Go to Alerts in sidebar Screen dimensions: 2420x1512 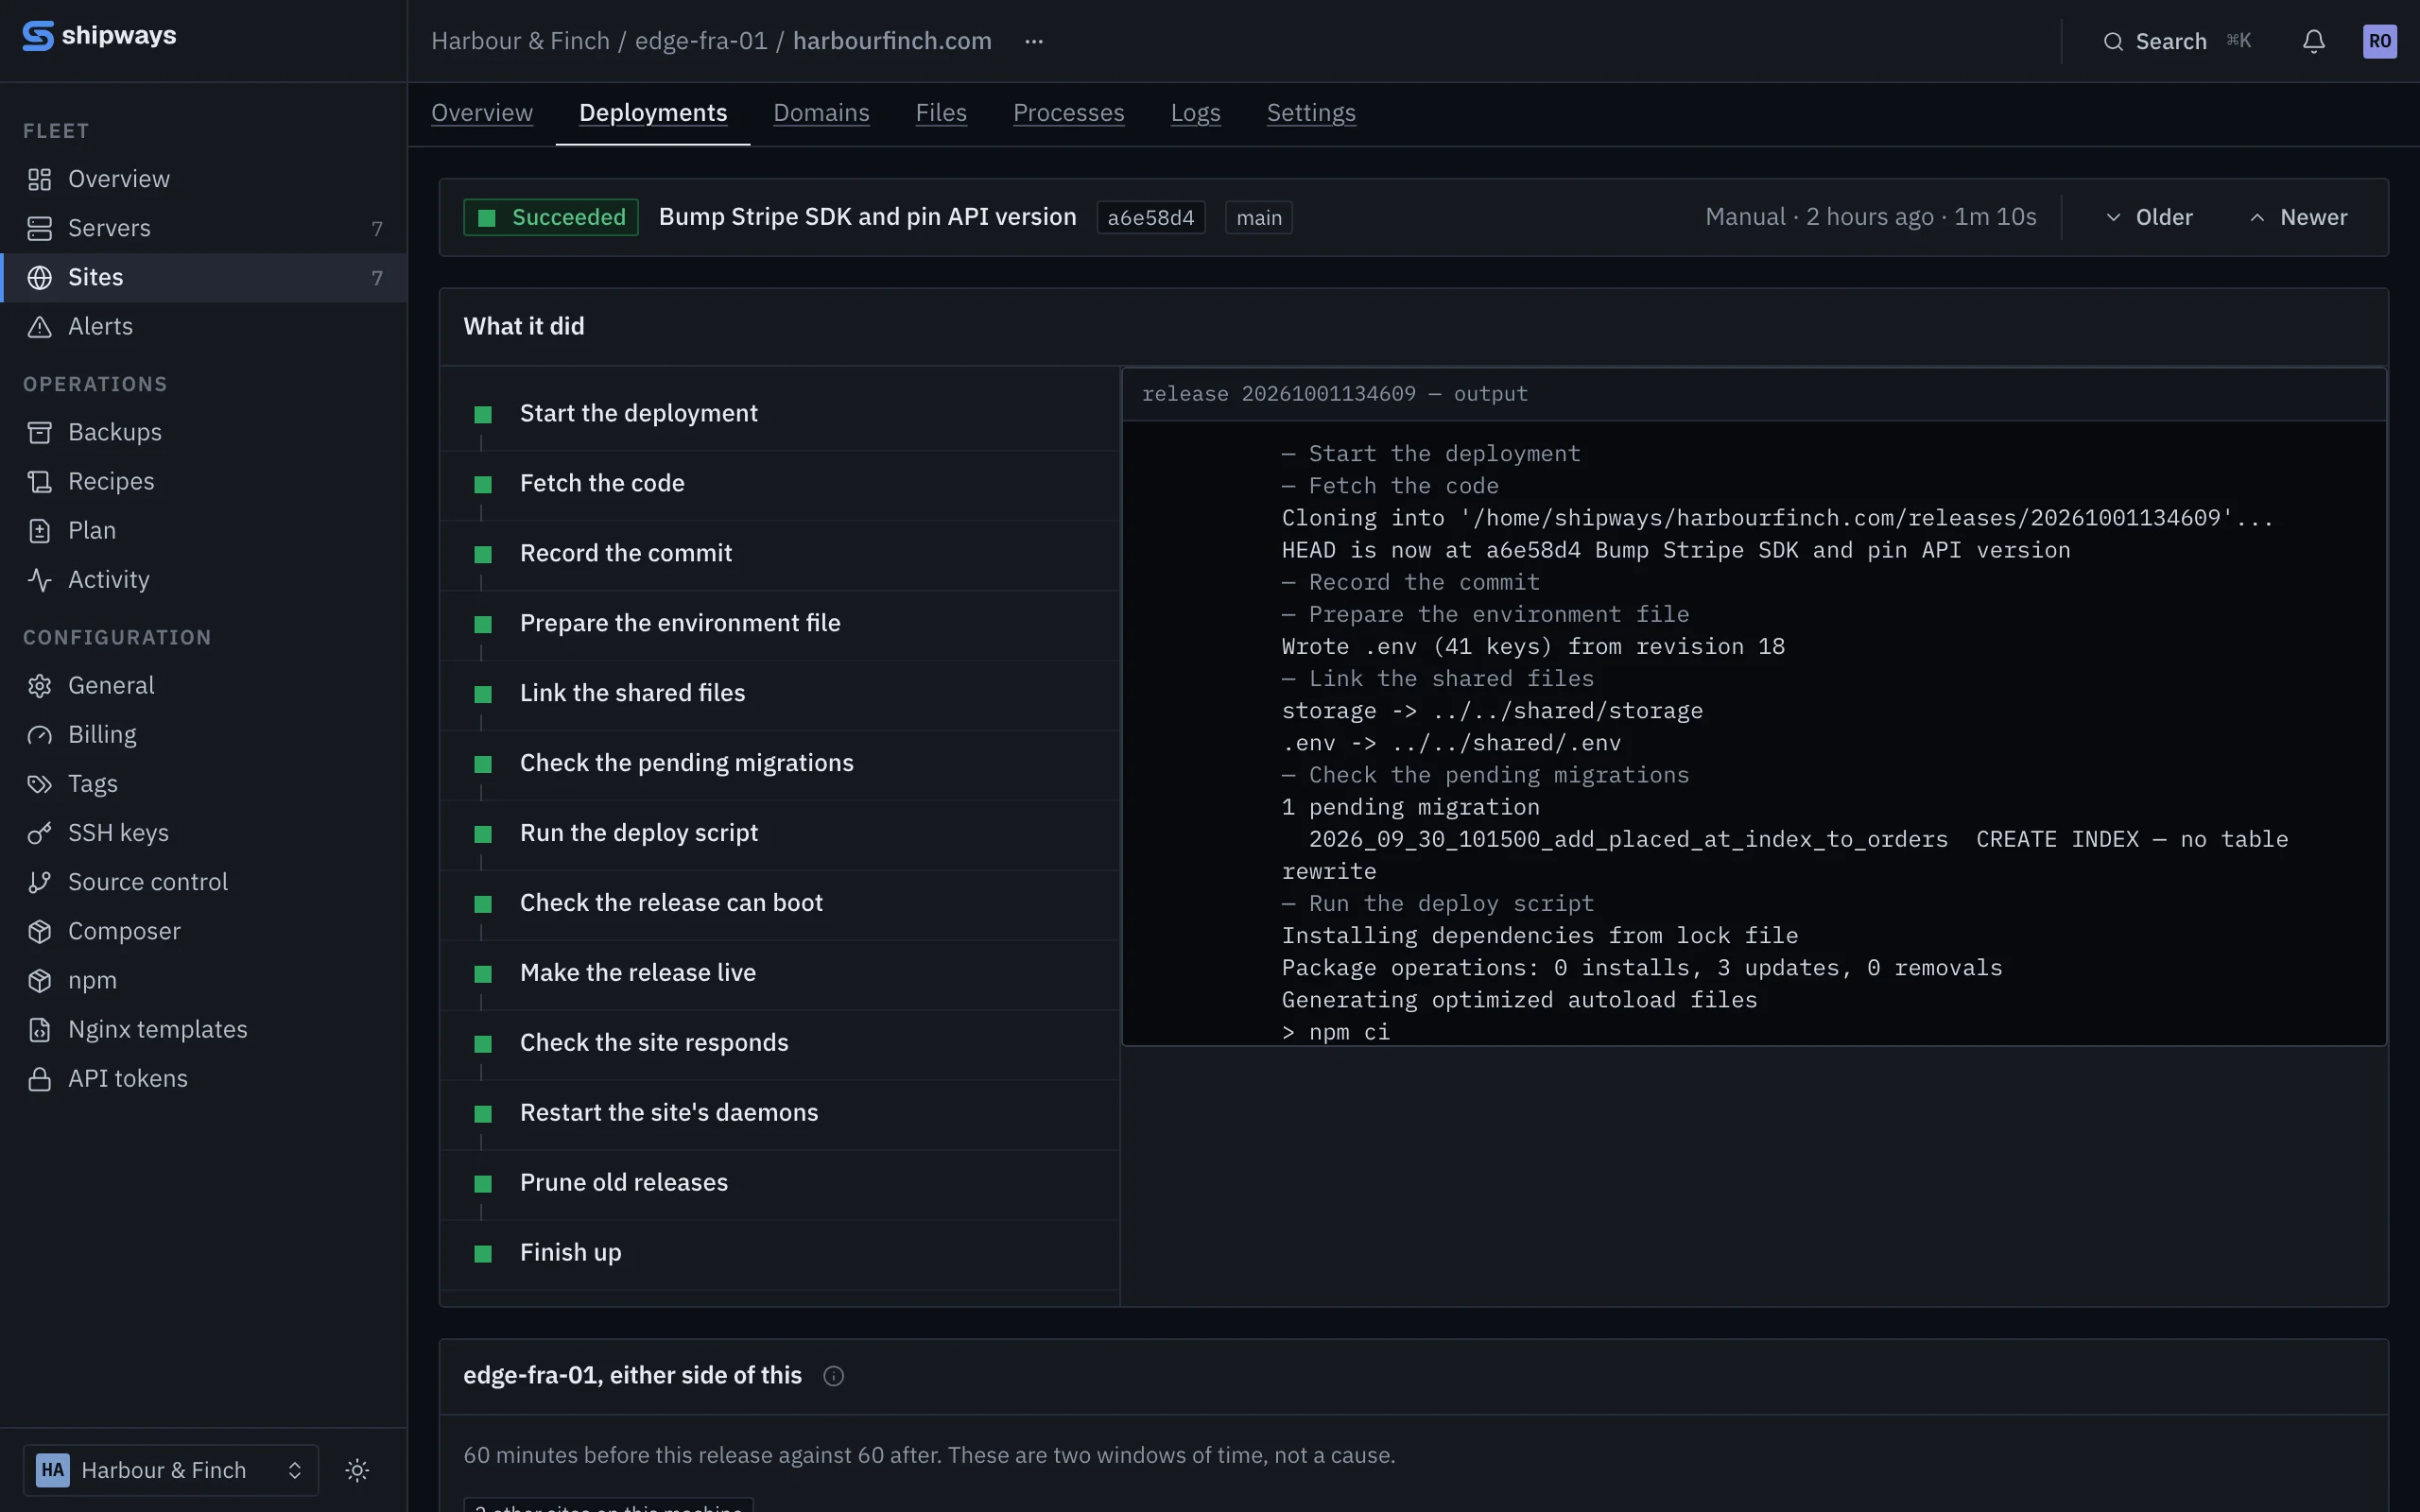tap(203, 326)
